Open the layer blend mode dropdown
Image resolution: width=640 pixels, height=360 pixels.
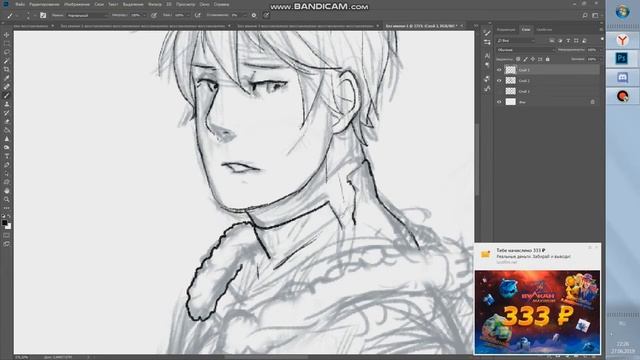coord(526,50)
